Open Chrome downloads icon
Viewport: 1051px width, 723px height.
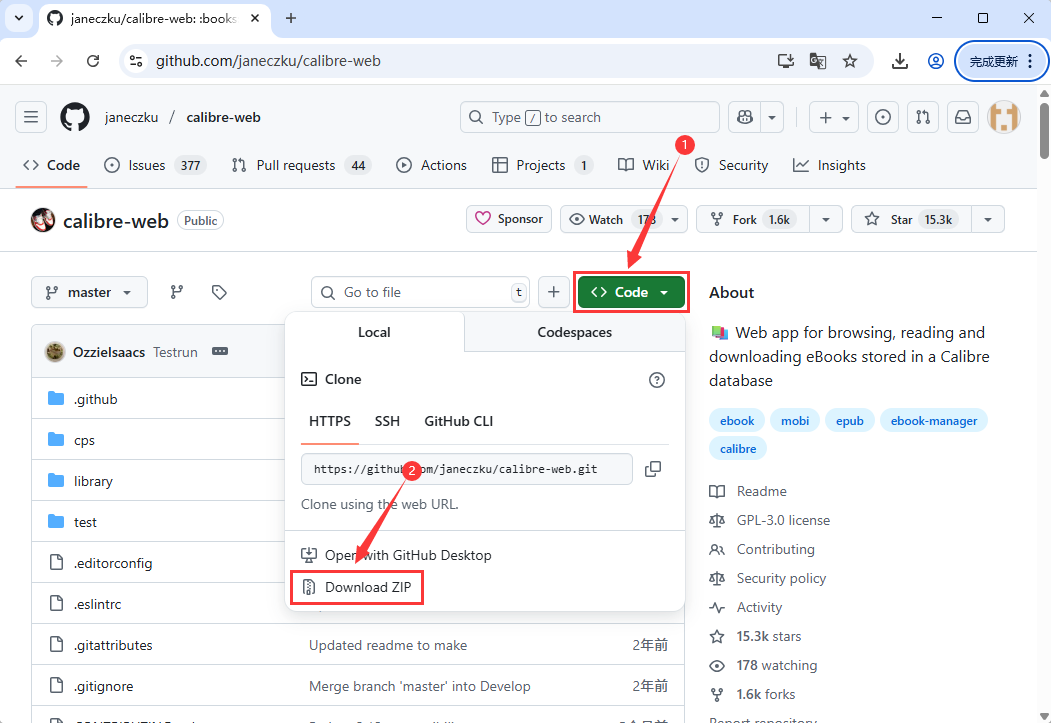[x=900, y=61]
